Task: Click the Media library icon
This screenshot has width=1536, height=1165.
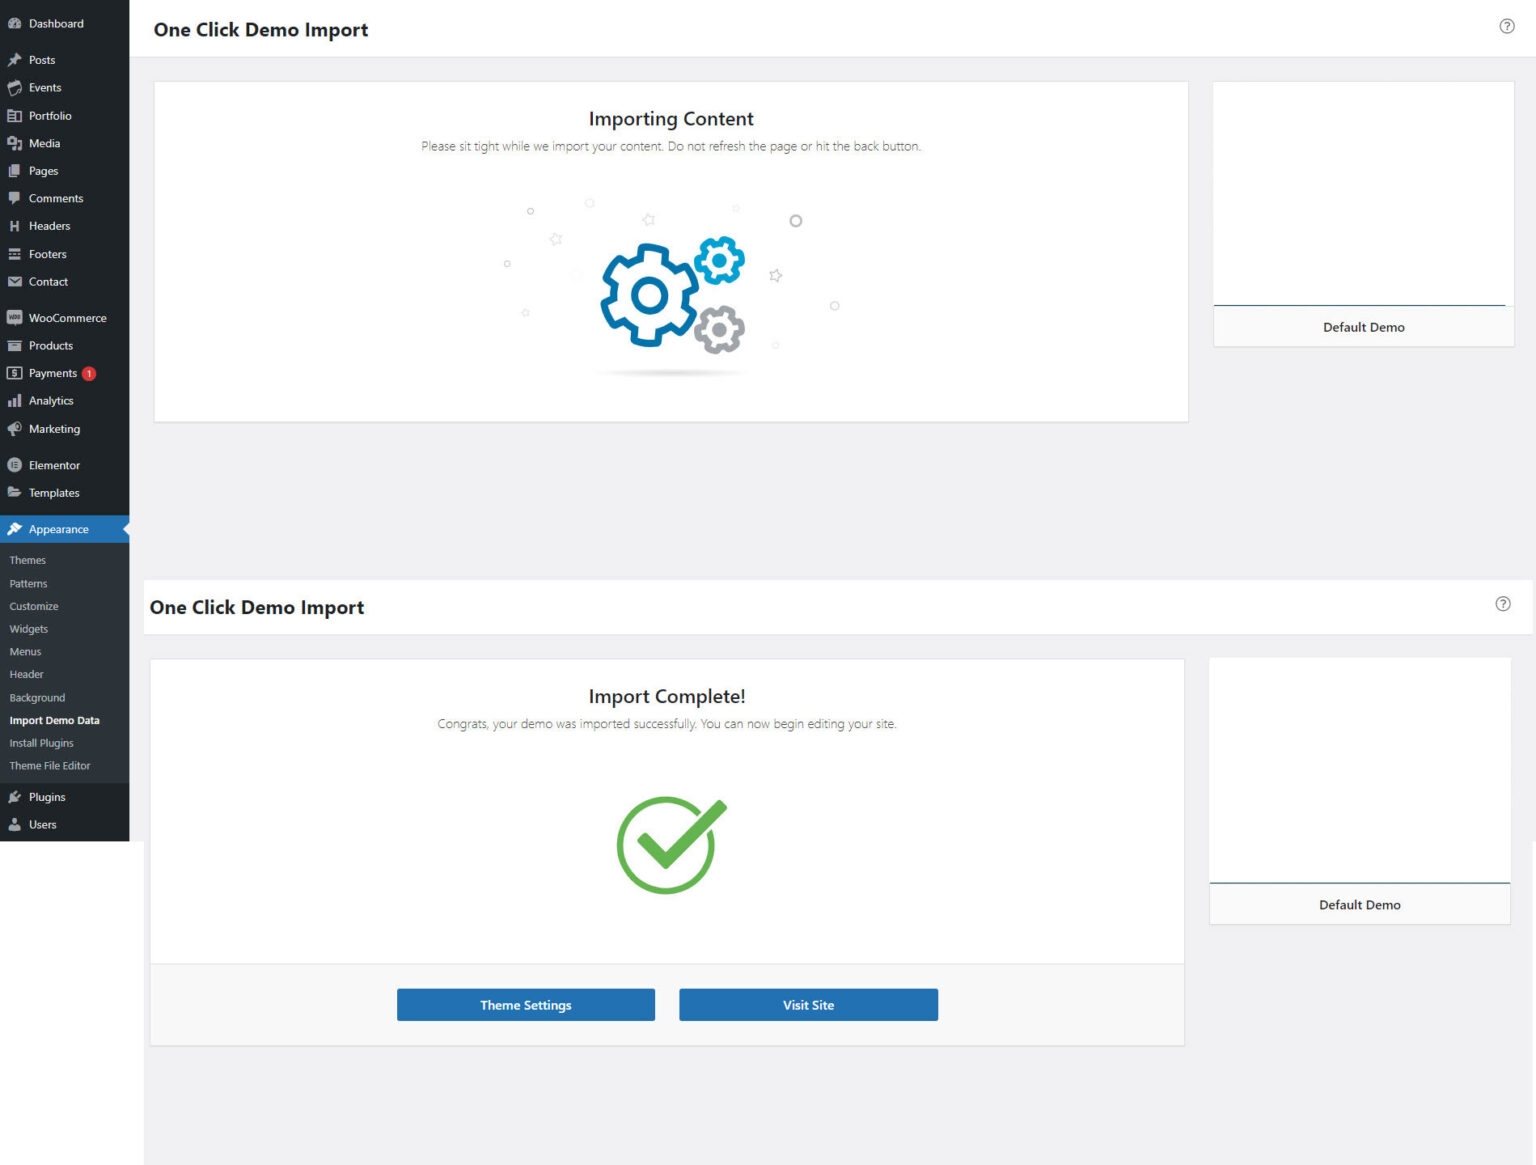Action: click(x=14, y=144)
